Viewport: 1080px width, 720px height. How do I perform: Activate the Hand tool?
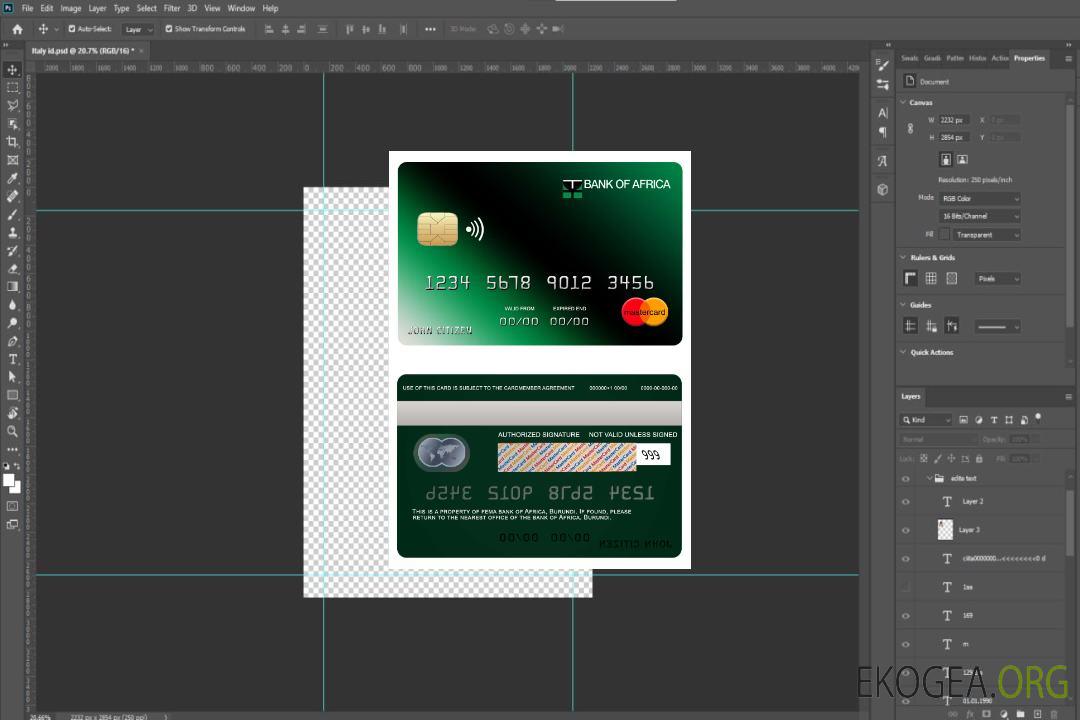coord(12,413)
